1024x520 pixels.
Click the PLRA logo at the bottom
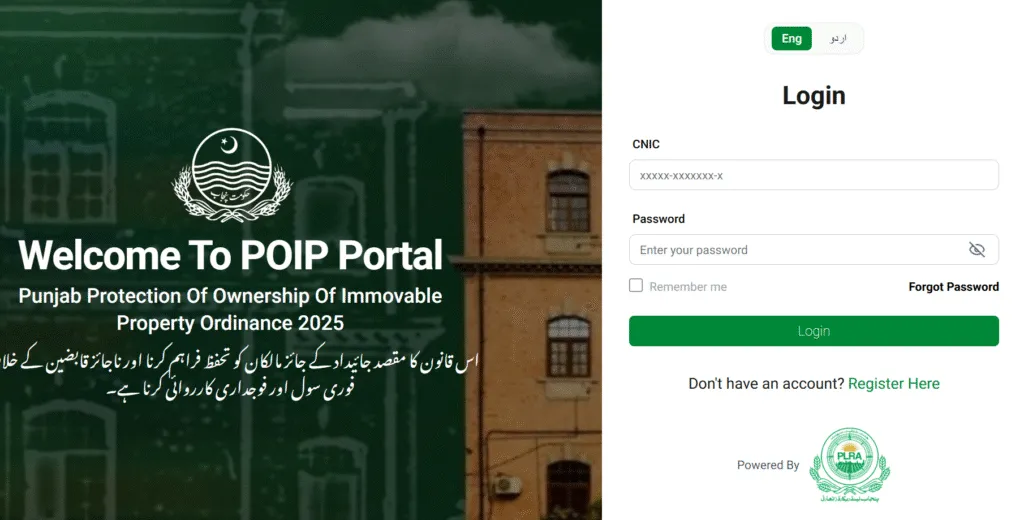tap(849, 464)
